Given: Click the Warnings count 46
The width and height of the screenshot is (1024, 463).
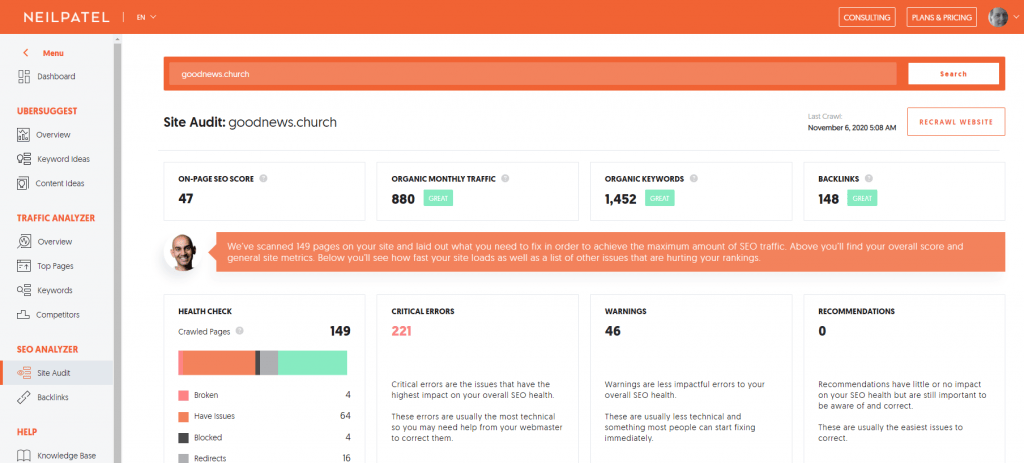Looking at the screenshot, I should coord(613,331).
